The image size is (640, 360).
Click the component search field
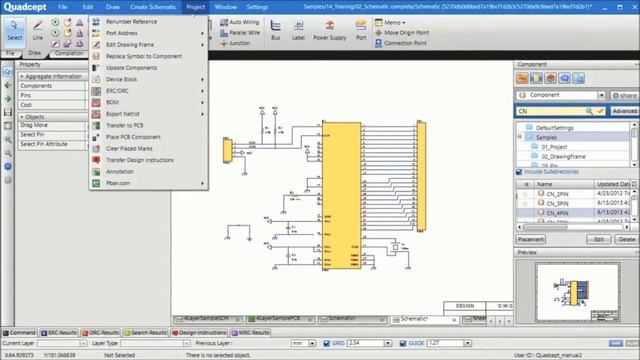[550, 111]
